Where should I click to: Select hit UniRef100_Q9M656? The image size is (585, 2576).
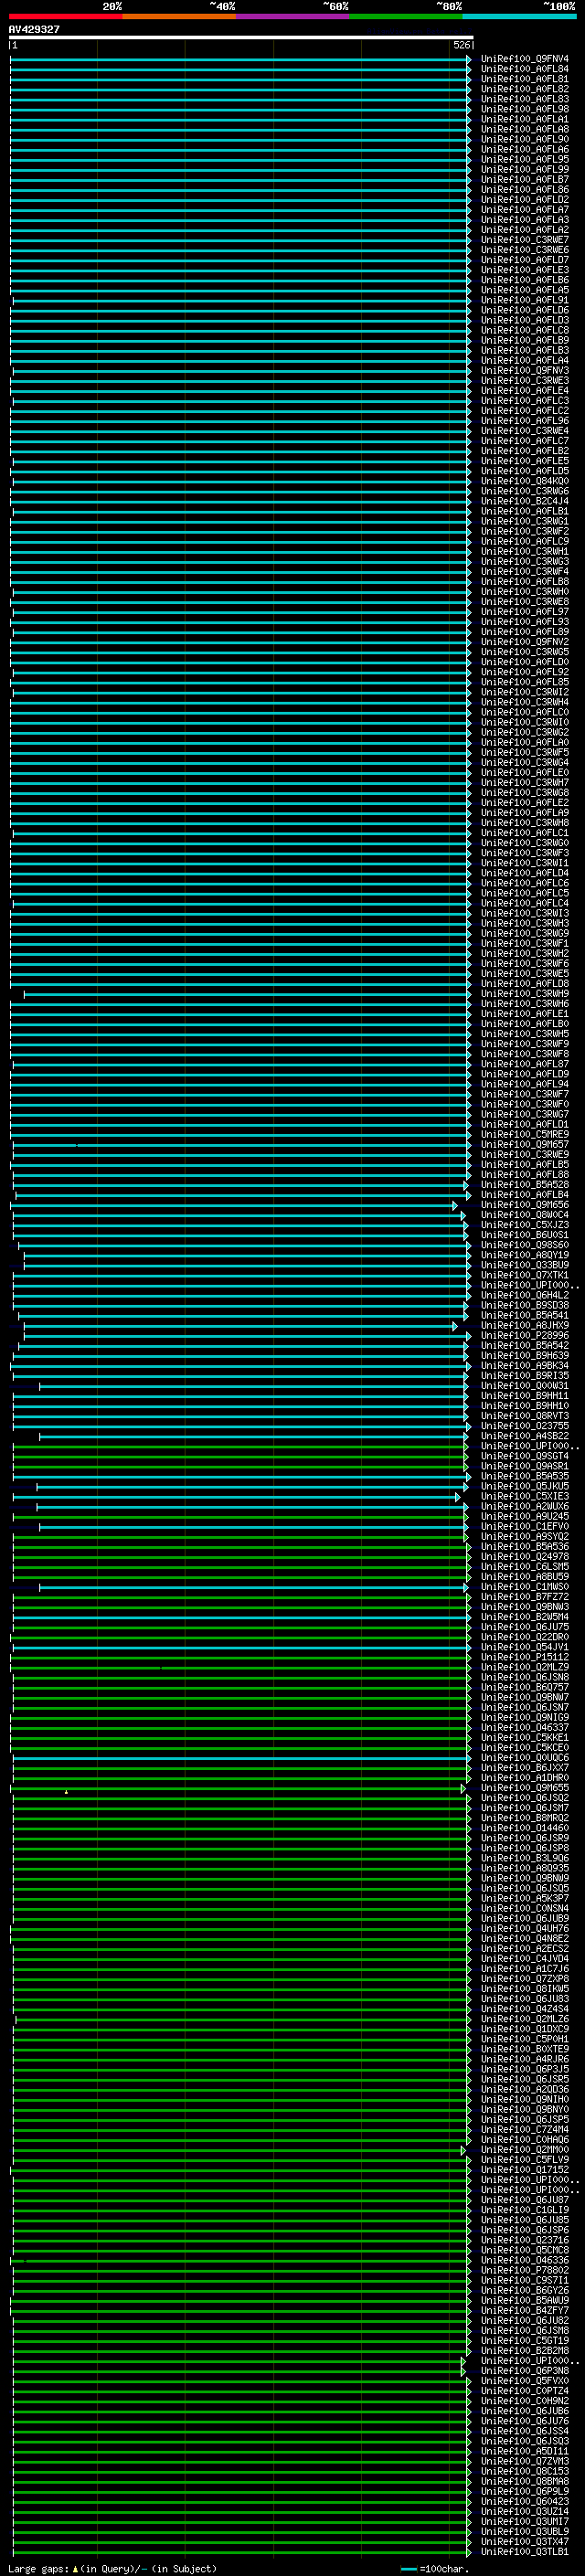pyautogui.click(x=525, y=1205)
